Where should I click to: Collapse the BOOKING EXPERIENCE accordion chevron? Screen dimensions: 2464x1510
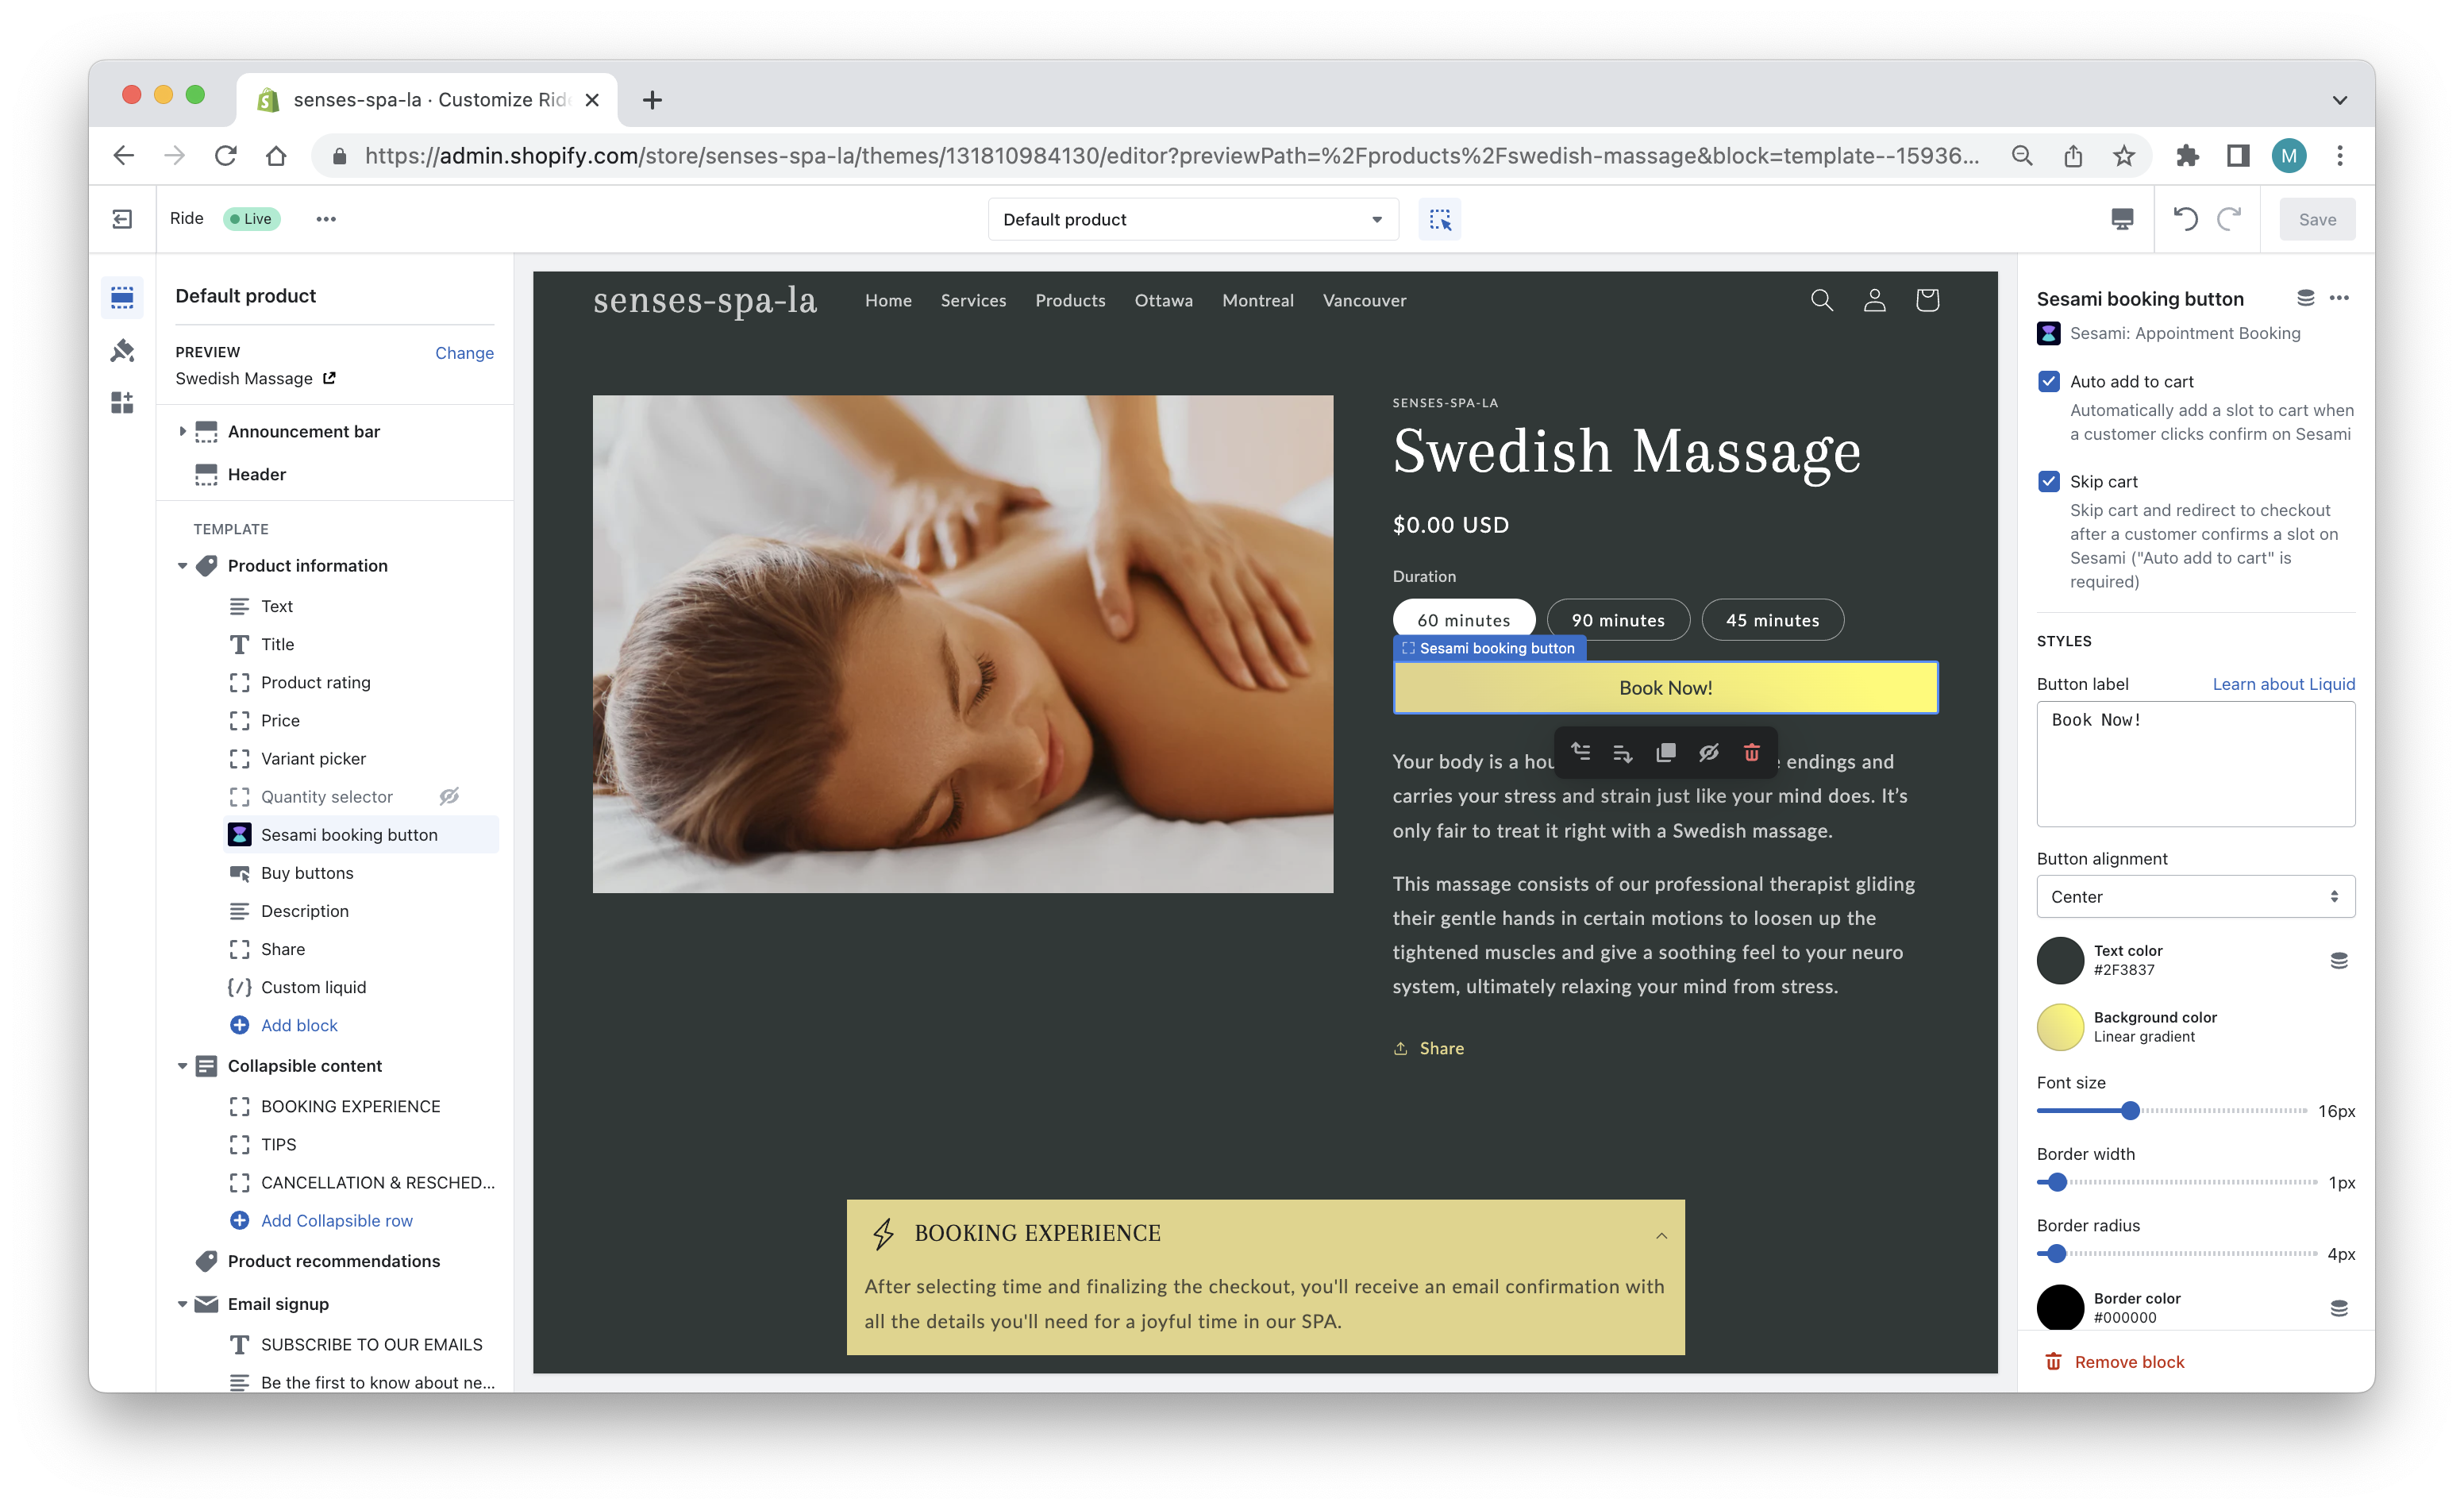pos(1661,1235)
